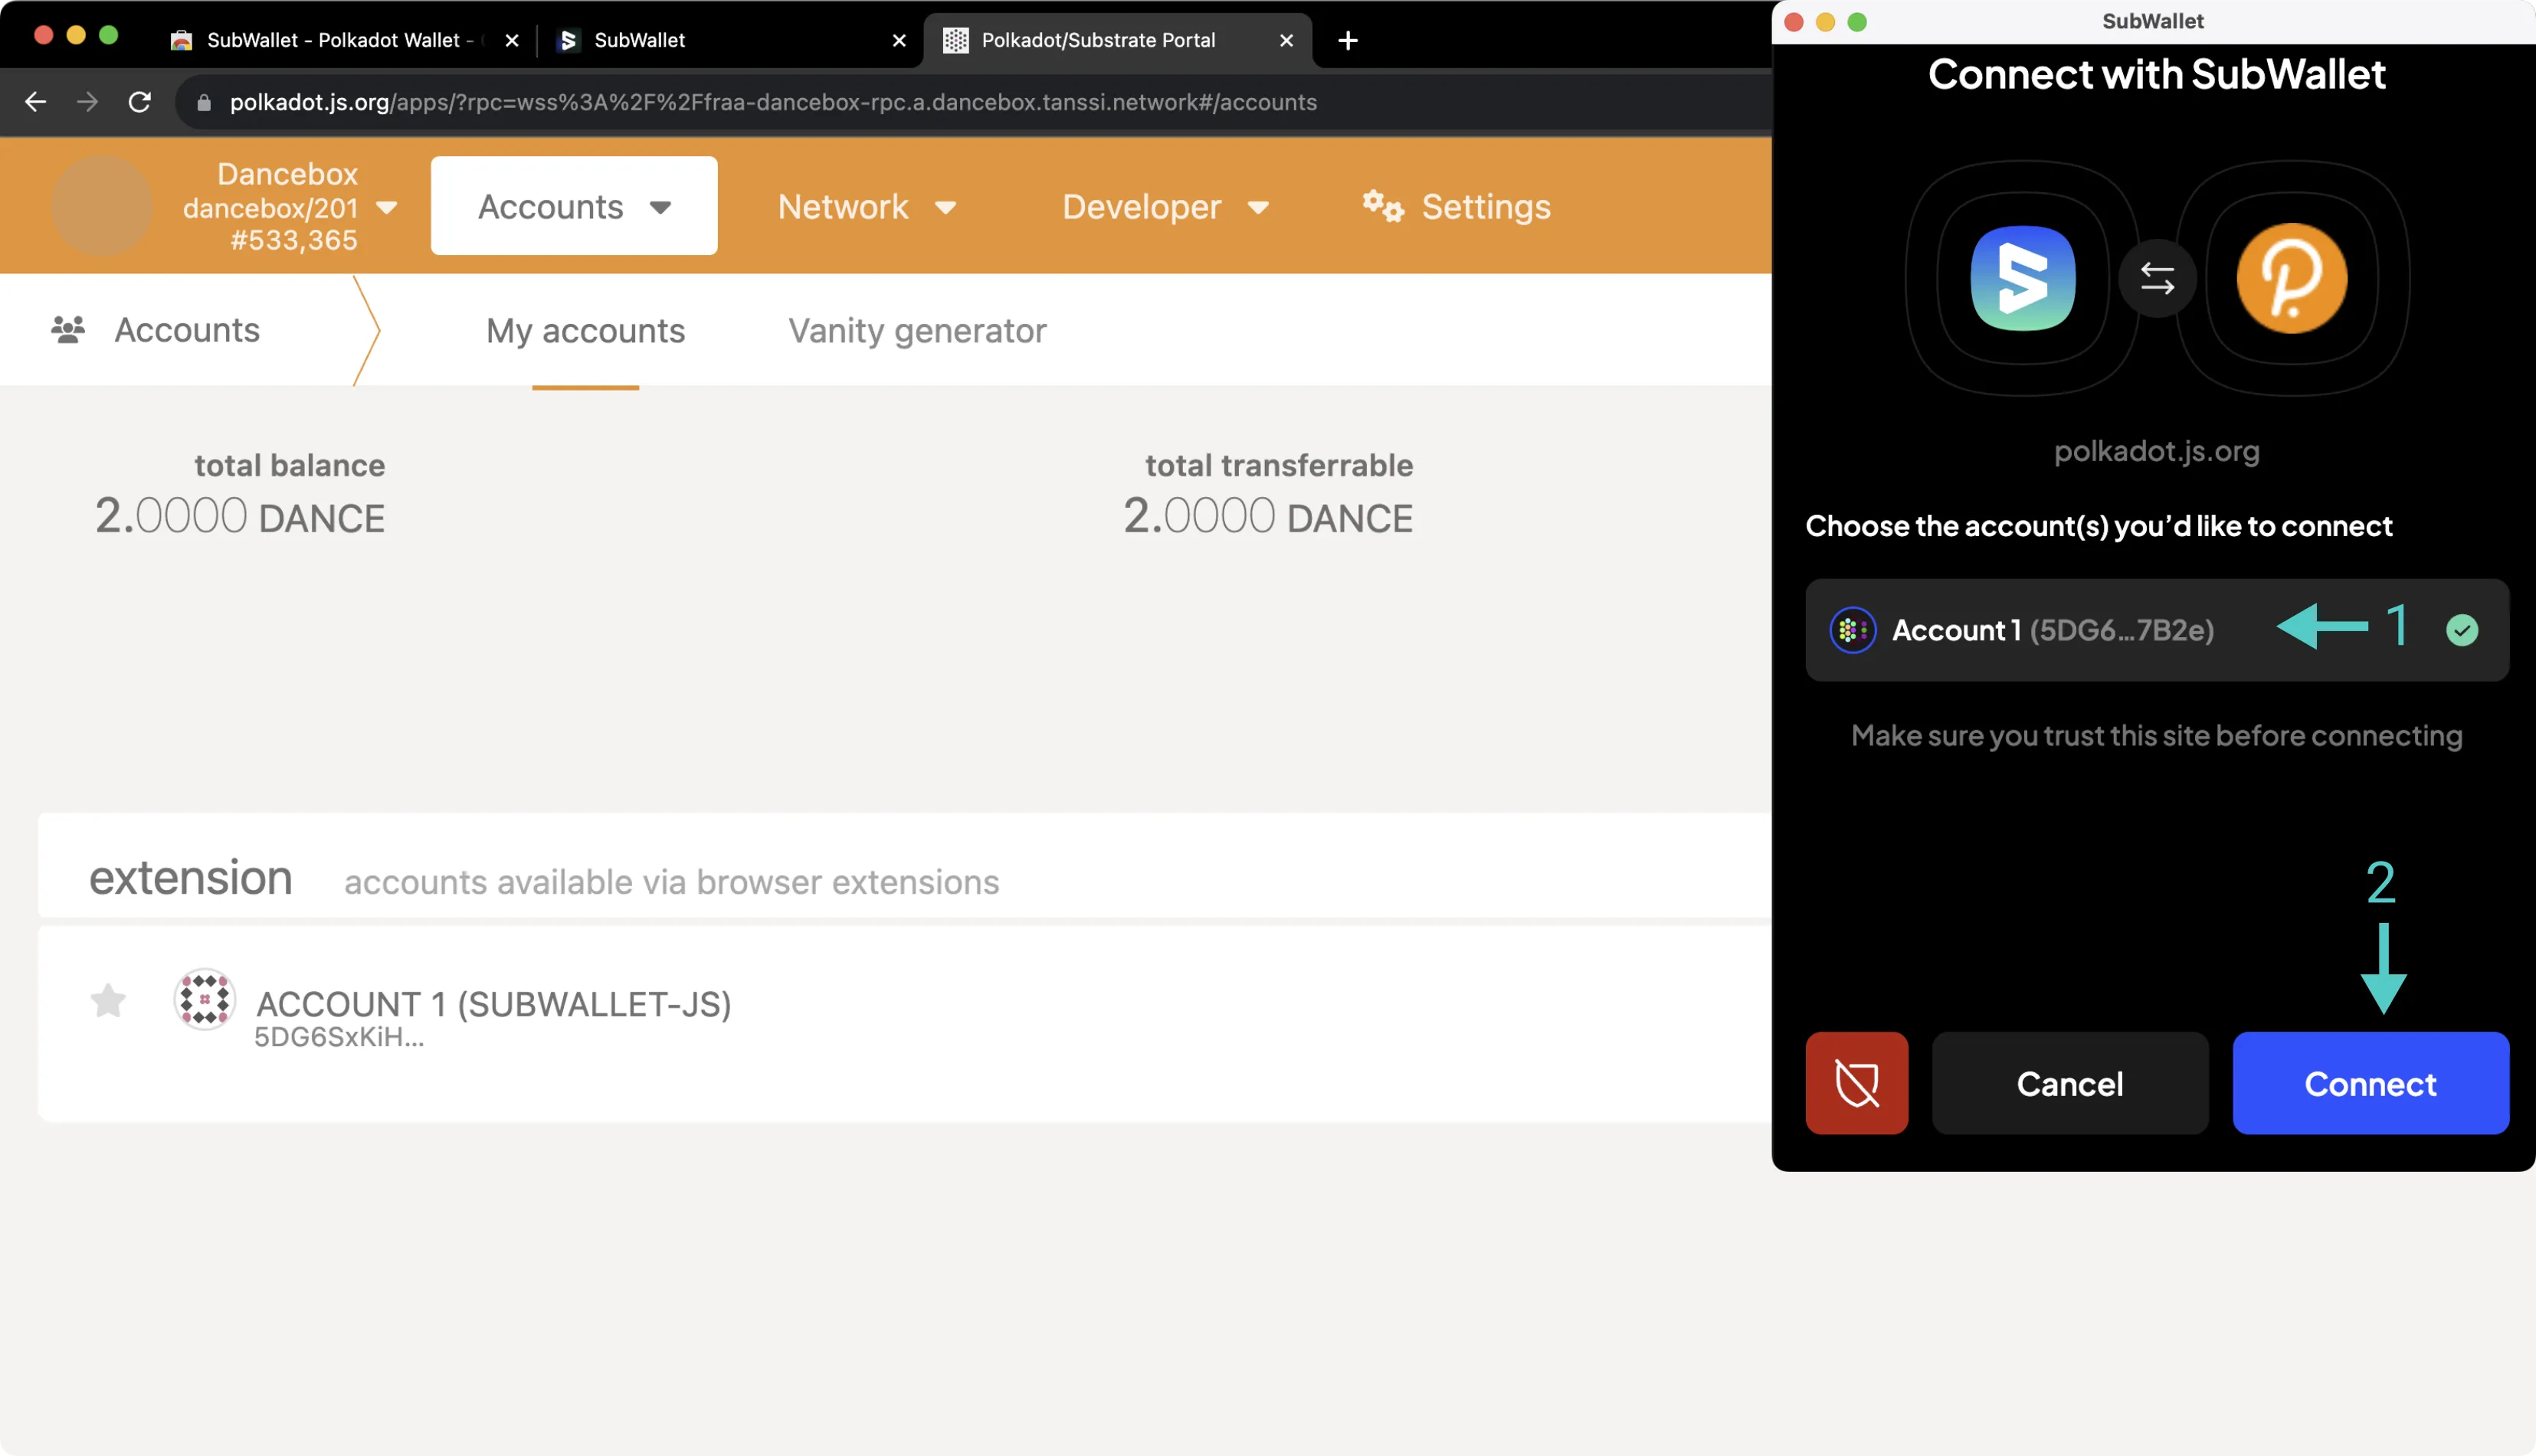The height and width of the screenshot is (1456, 2536).
Task: Open a new browser tab
Action: (x=1347, y=40)
